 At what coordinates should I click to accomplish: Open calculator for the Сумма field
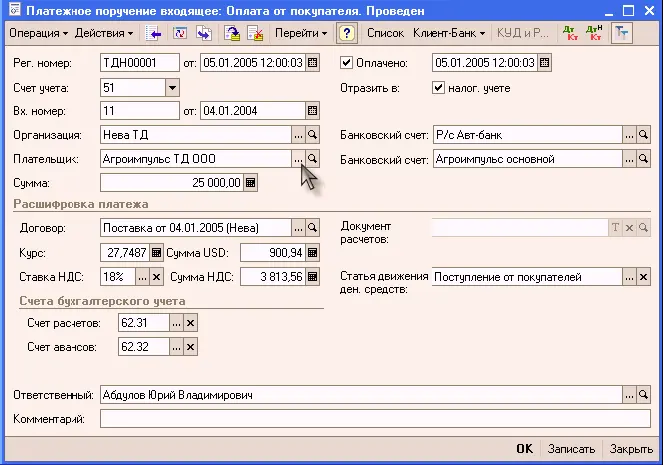pos(251,183)
